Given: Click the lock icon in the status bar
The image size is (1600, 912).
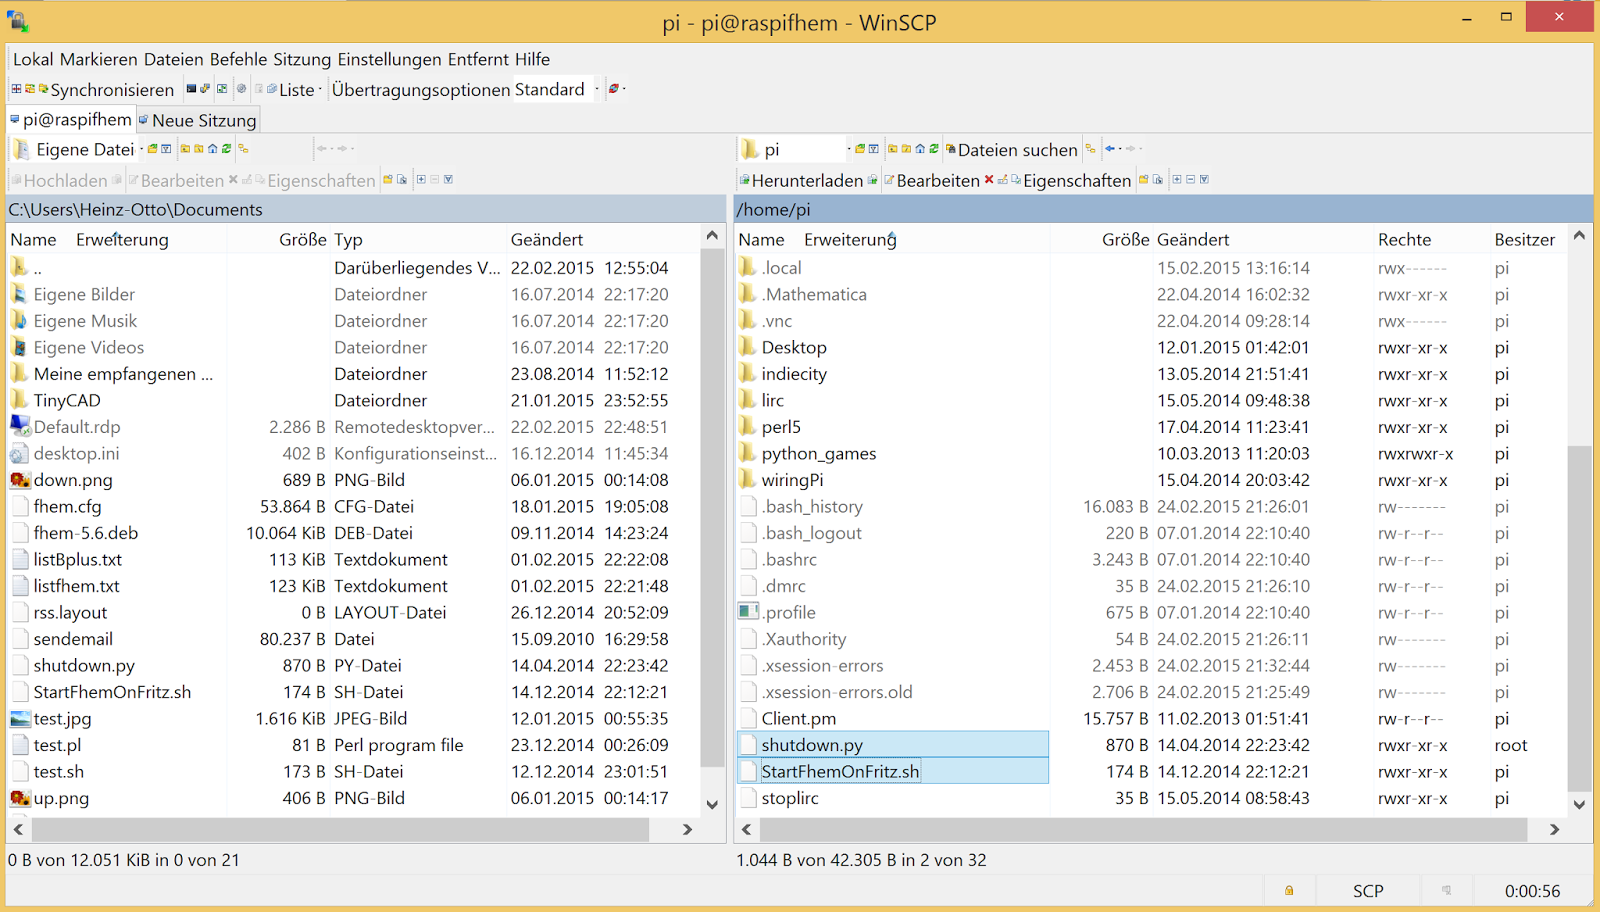Looking at the screenshot, I should [1289, 890].
